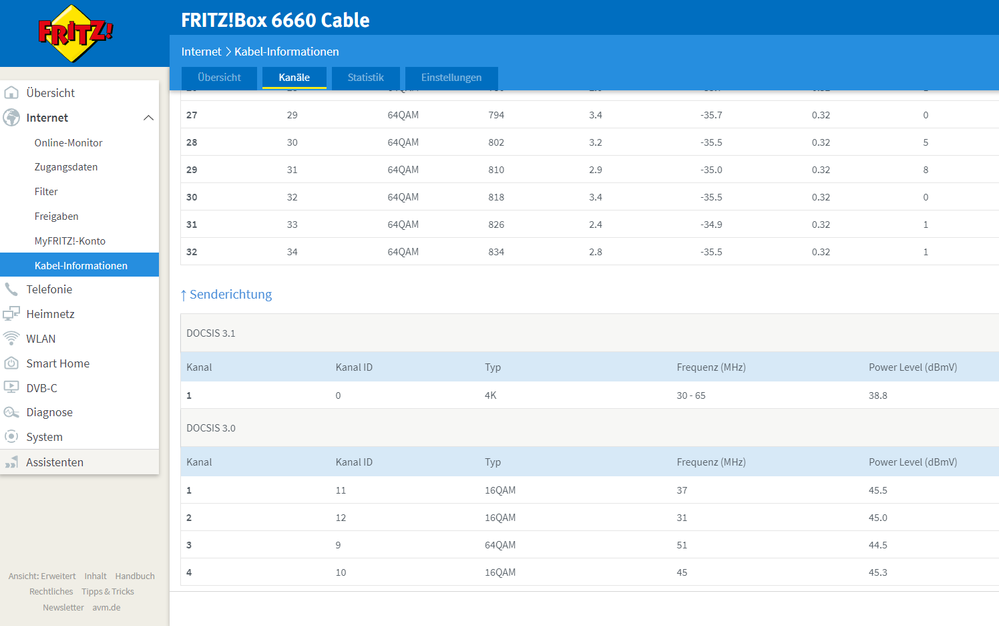The height and width of the screenshot is (626, 999).
Task: Click Power Level header in DOCSIS 3.1 table
Action: (x=913, y=367)
